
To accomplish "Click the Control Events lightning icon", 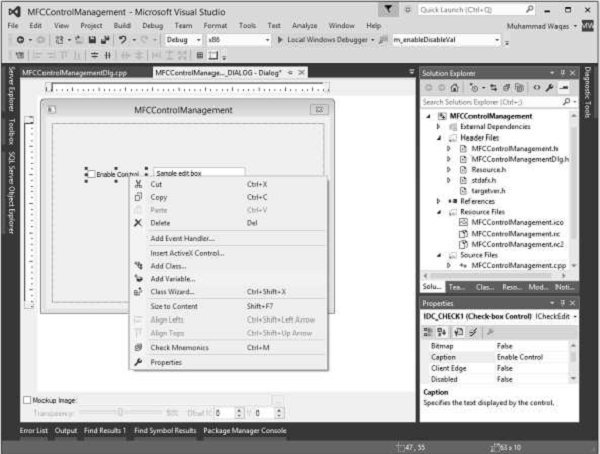I will coord(473,332).
